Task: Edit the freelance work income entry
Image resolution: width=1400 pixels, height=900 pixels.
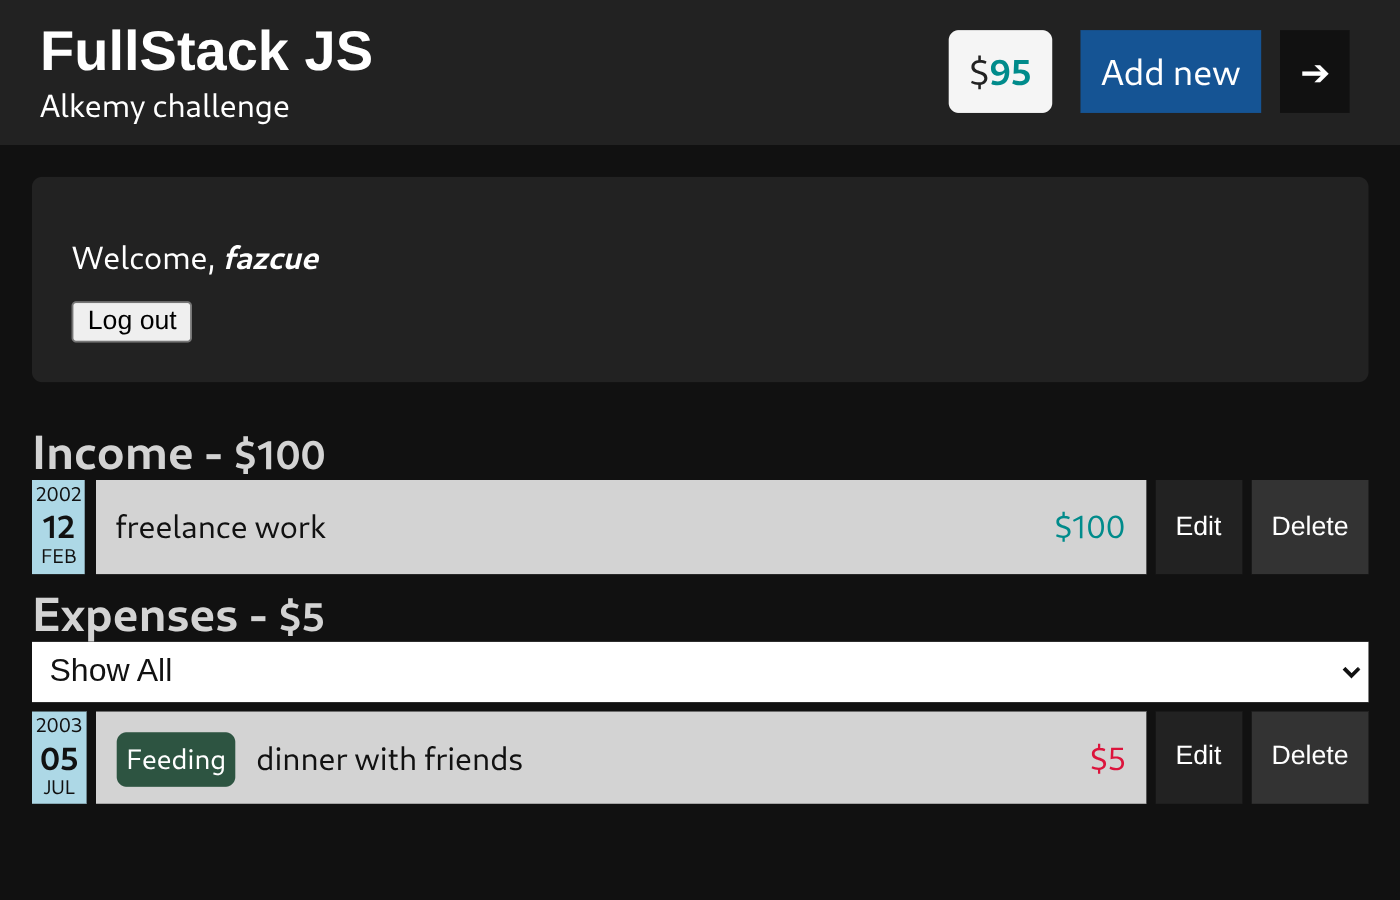Action: 1198,527
